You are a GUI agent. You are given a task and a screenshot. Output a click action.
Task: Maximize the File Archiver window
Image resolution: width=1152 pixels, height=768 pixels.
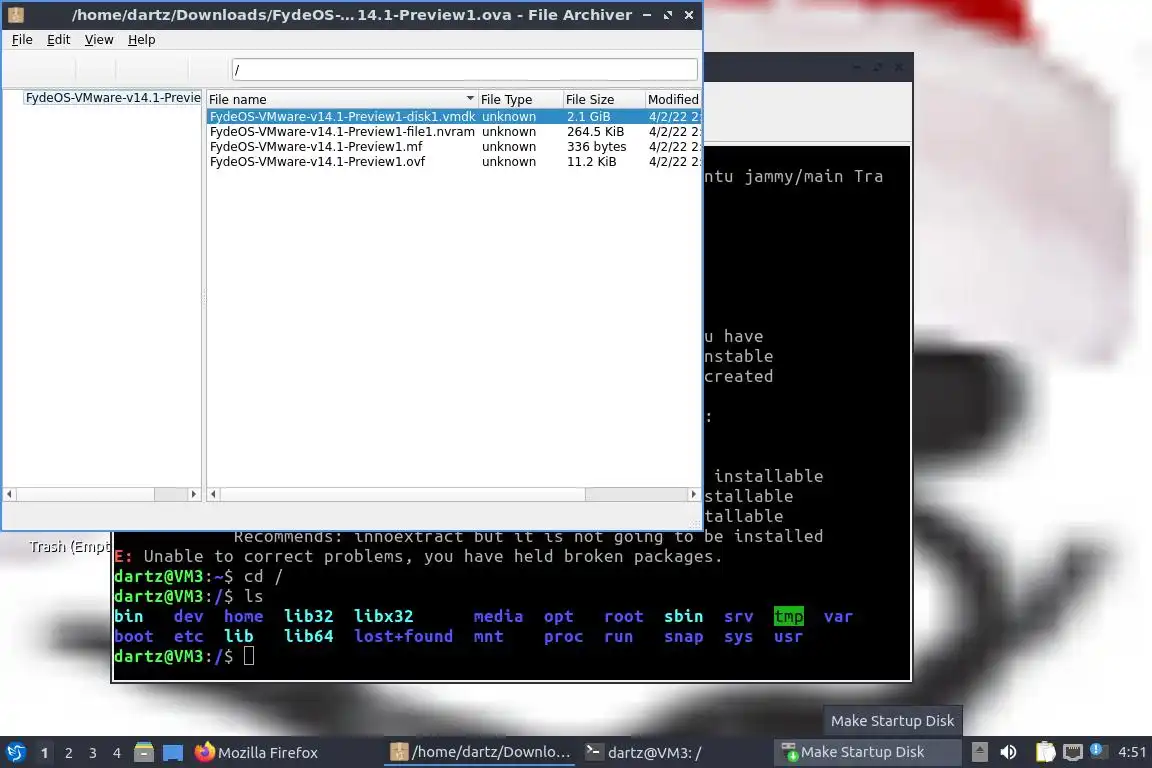click(668, 15)
